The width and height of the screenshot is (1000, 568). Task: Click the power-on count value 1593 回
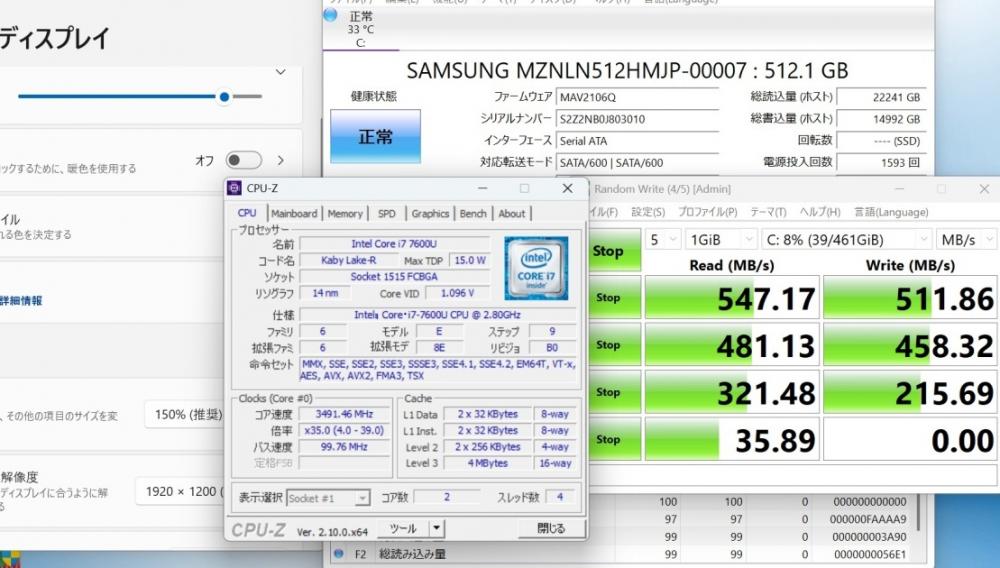[880, 162]
